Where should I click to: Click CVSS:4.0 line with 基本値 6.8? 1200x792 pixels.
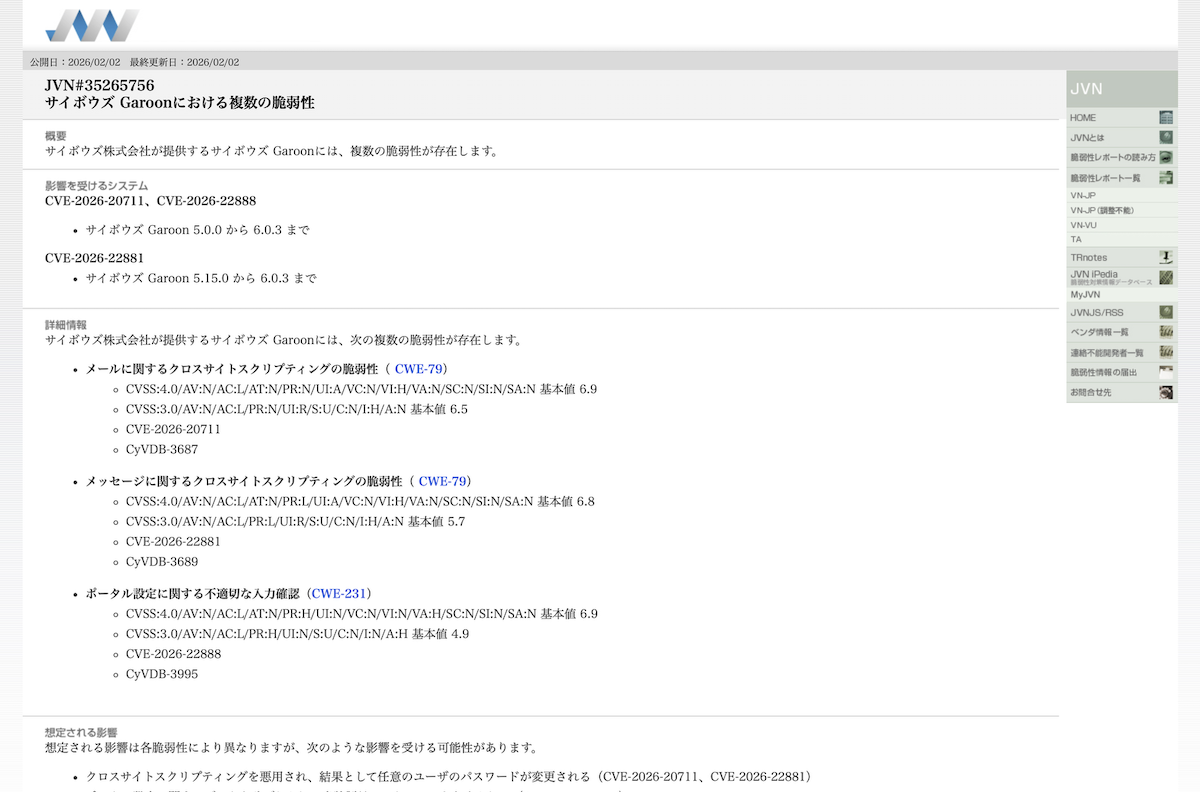click(360, 501)
